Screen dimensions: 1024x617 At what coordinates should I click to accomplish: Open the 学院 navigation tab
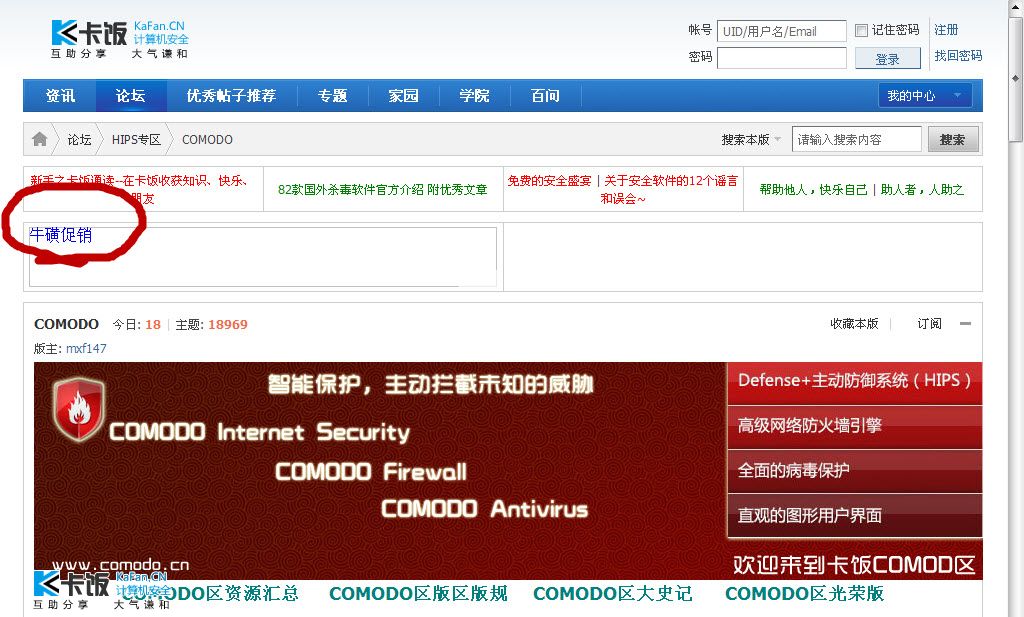click(474, 95)
